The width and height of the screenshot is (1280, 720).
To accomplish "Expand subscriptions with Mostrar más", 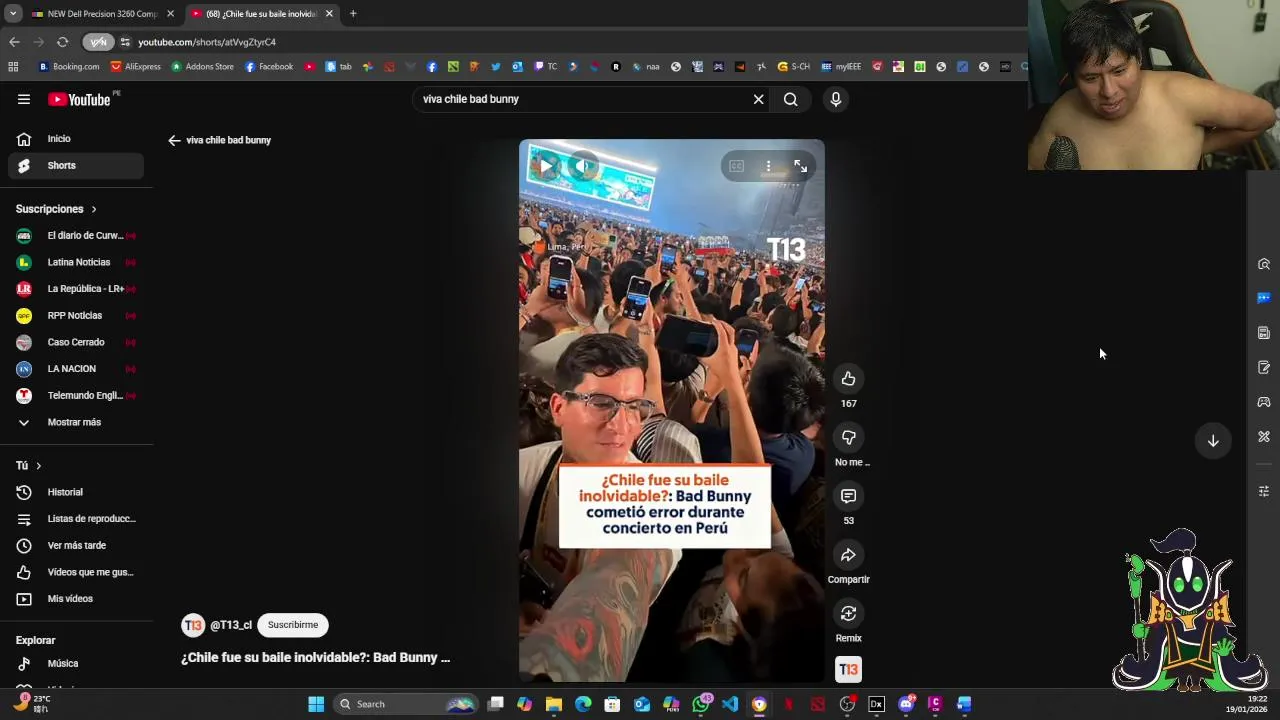I will (76, 422).
